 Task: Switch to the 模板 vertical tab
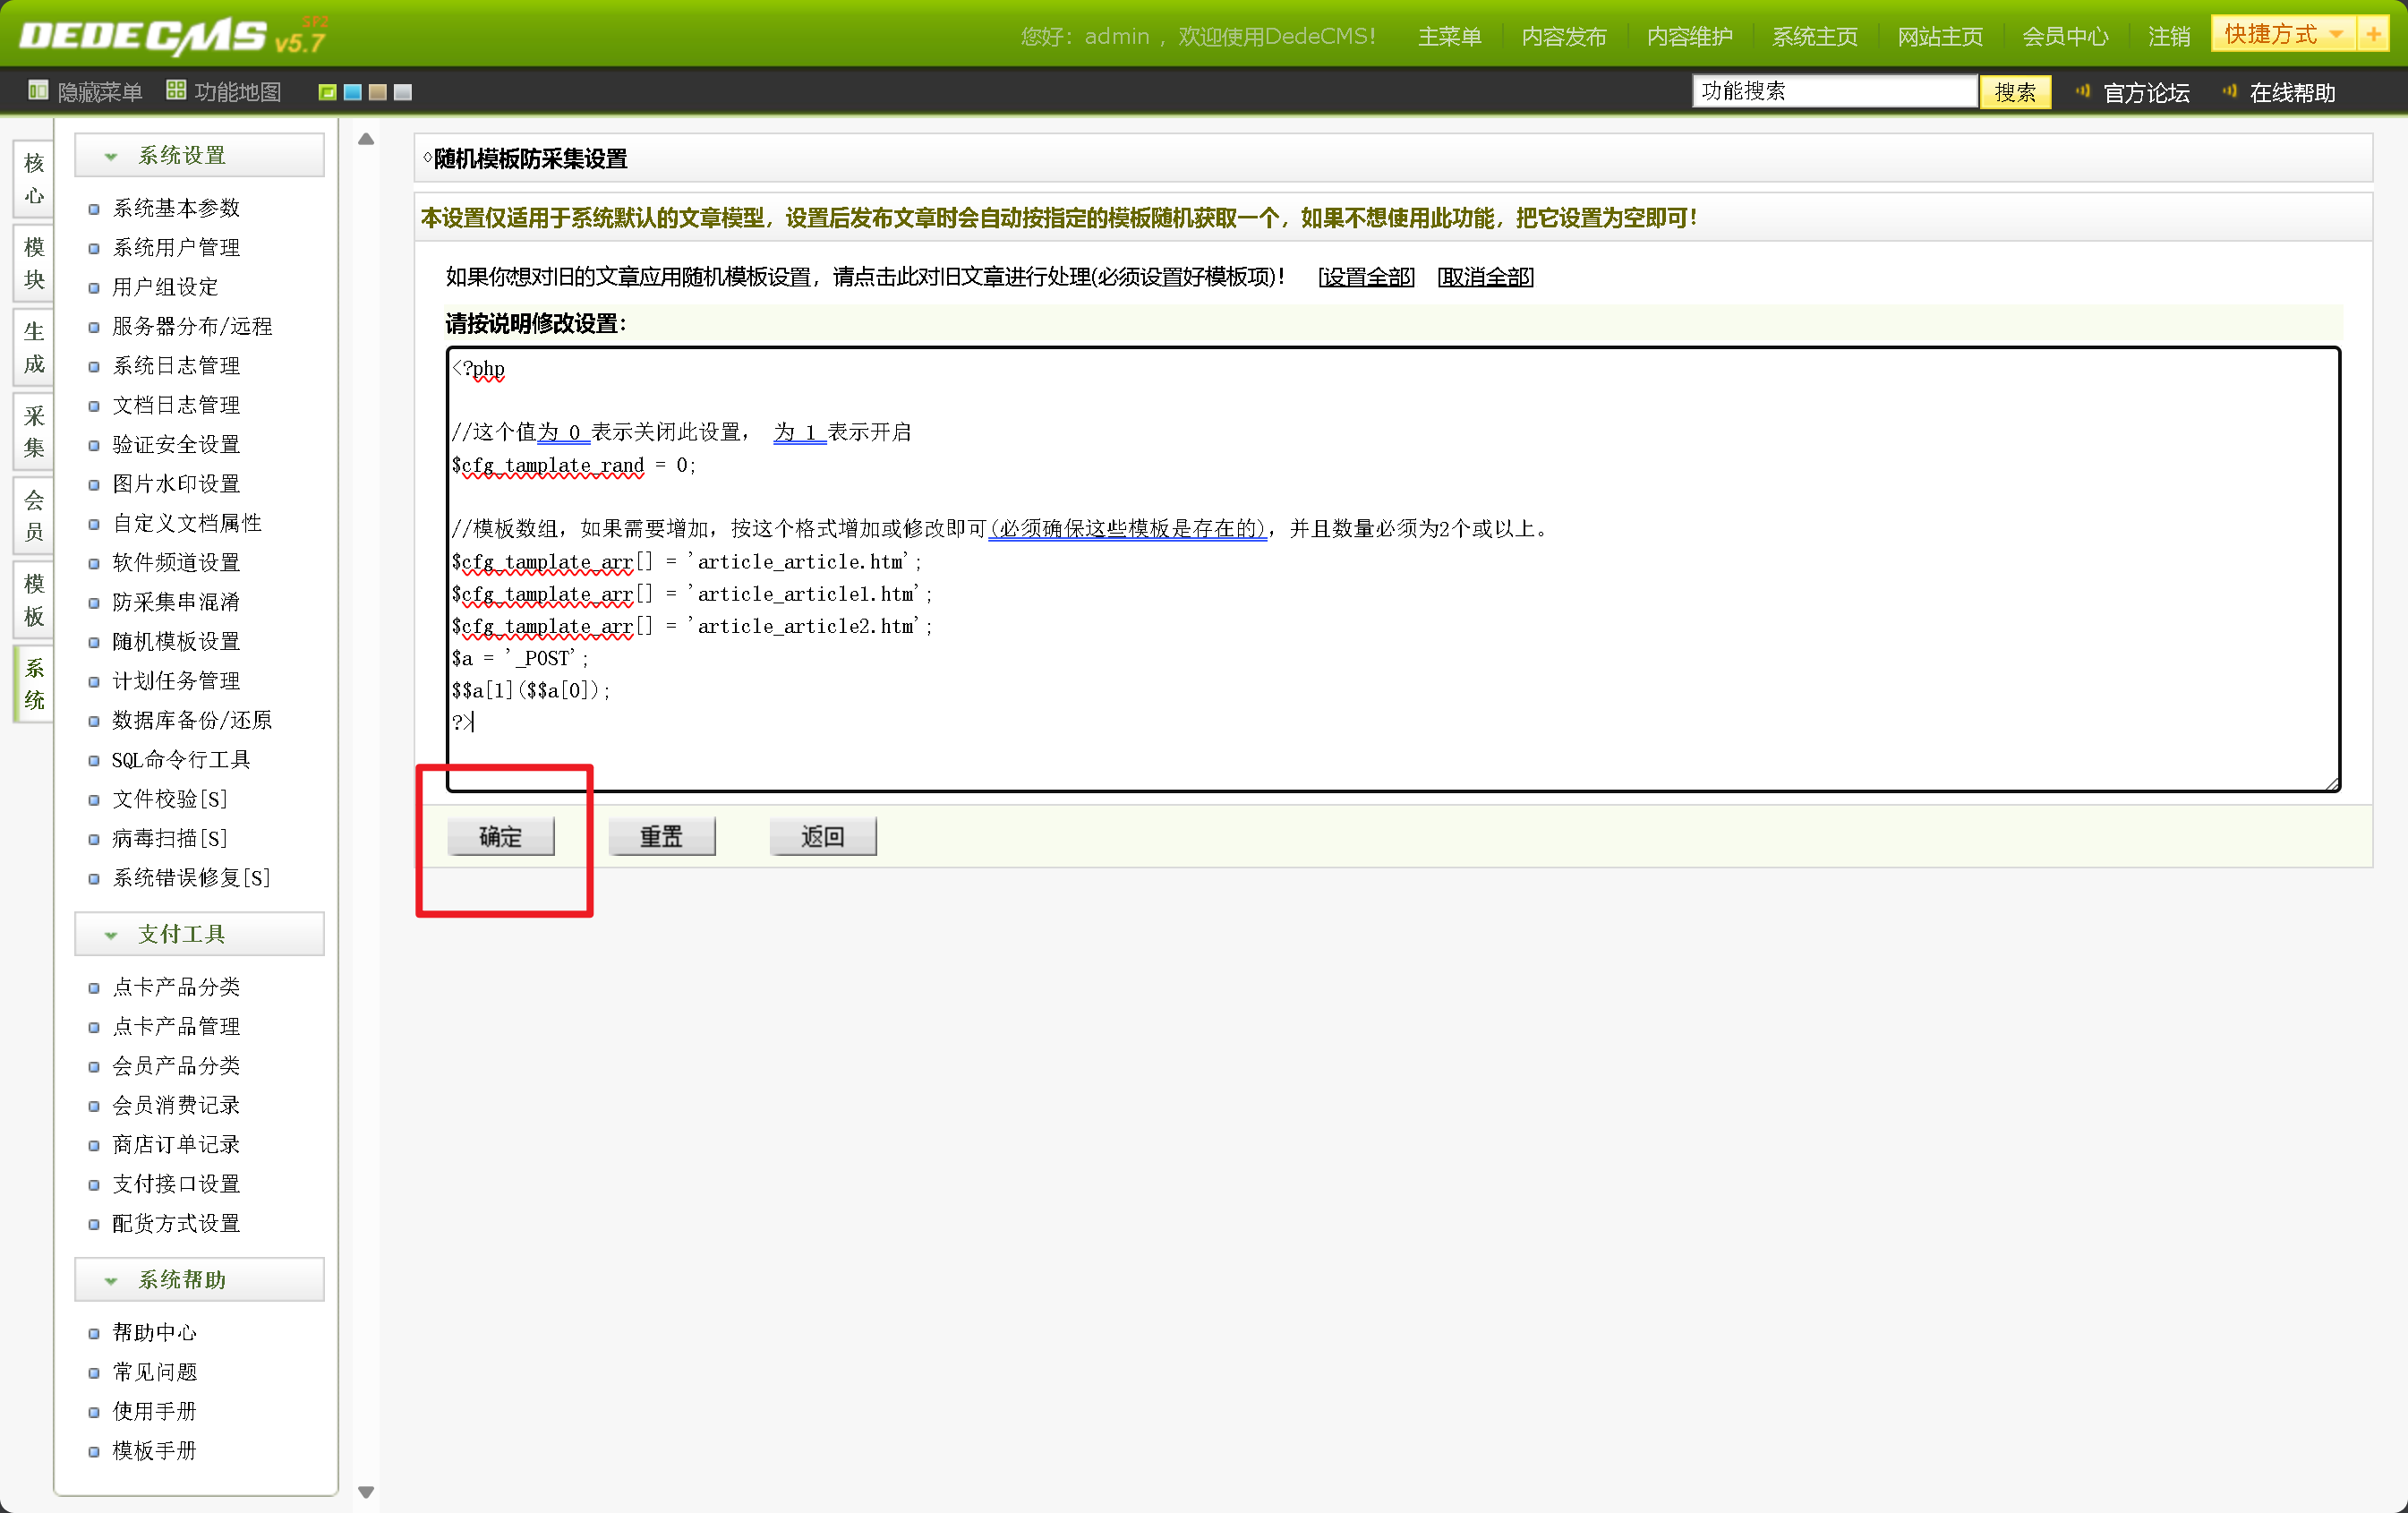[34, 599]
